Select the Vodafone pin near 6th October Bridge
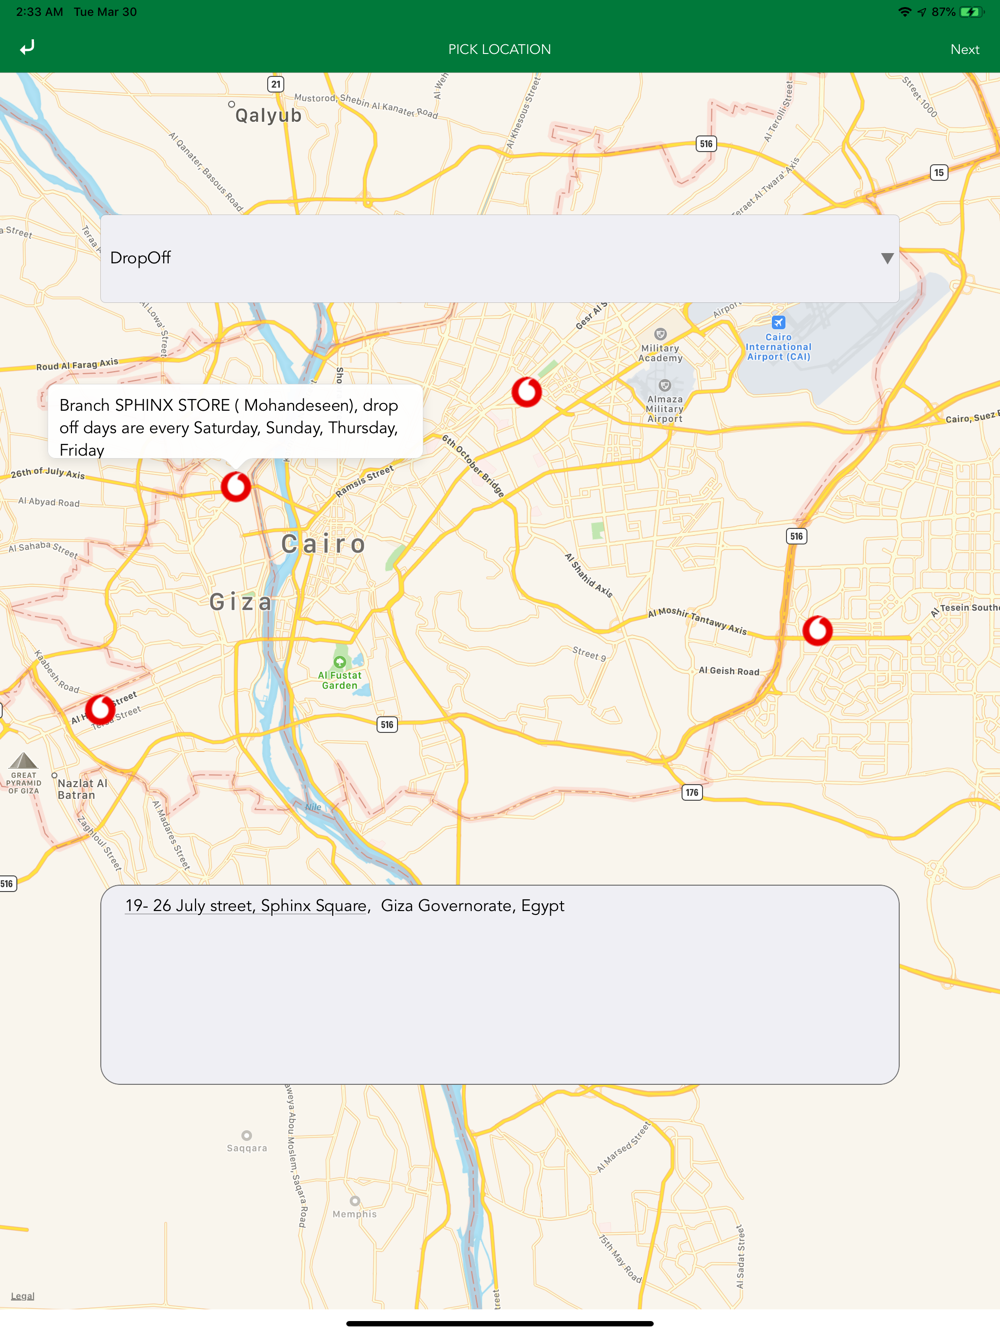The image size is (1000, 1334). click(527, 391)
